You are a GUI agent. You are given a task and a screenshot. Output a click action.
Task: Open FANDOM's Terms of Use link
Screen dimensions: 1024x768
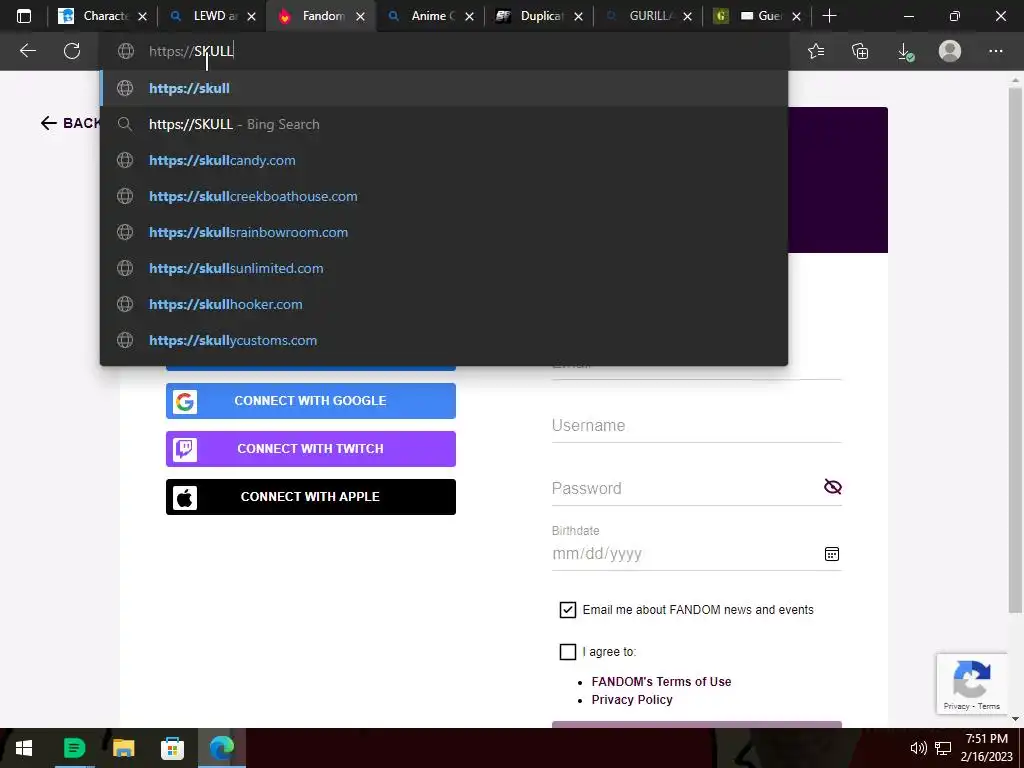(661, 682)
